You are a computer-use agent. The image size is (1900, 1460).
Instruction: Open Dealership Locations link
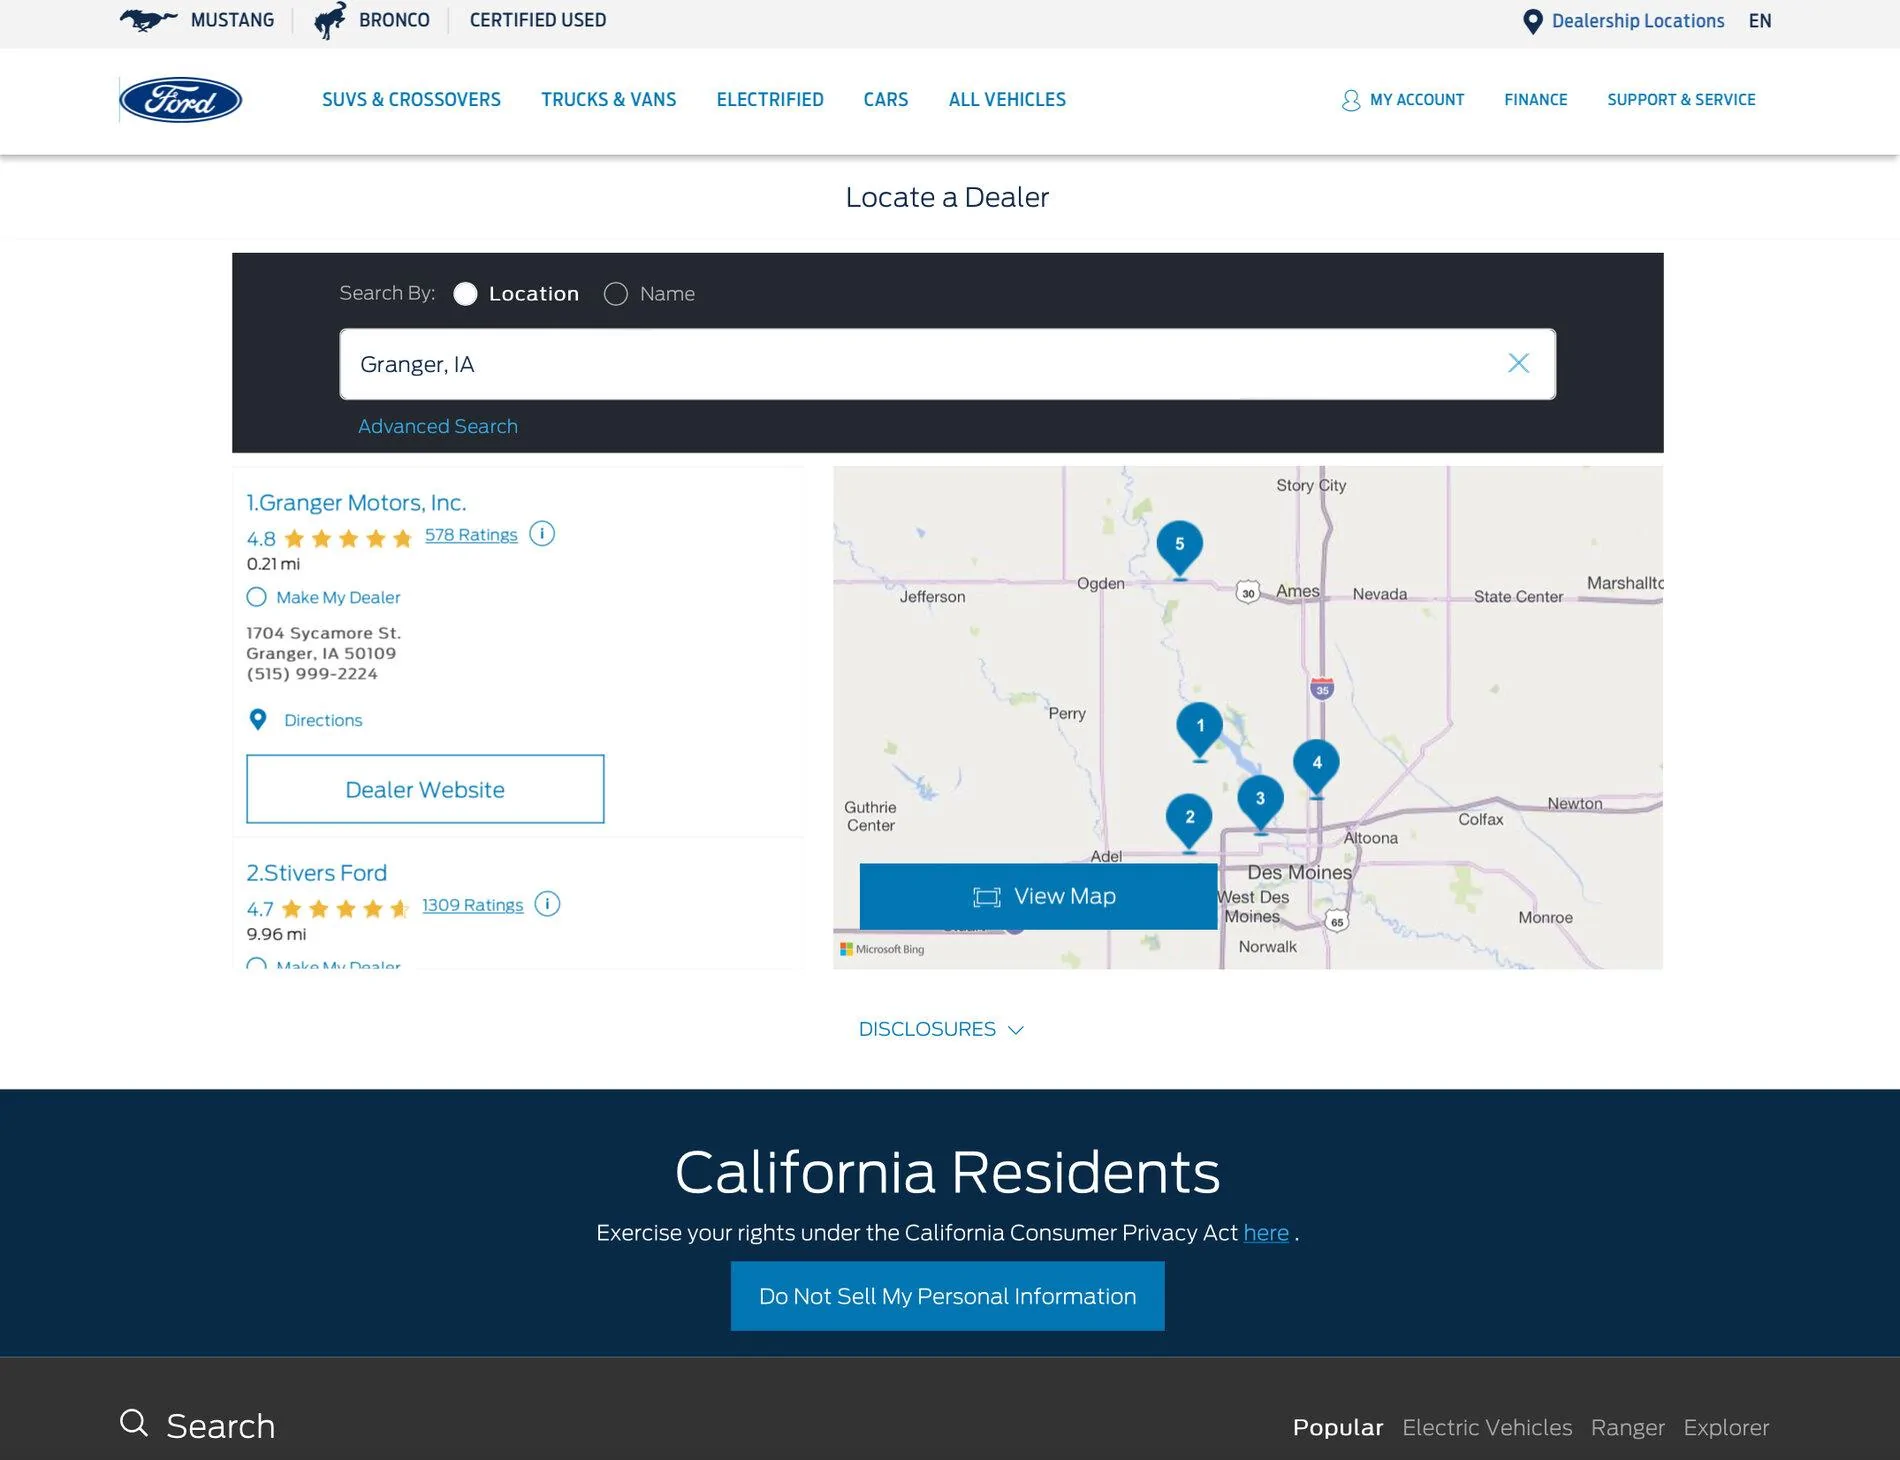tap(1637, 21)
